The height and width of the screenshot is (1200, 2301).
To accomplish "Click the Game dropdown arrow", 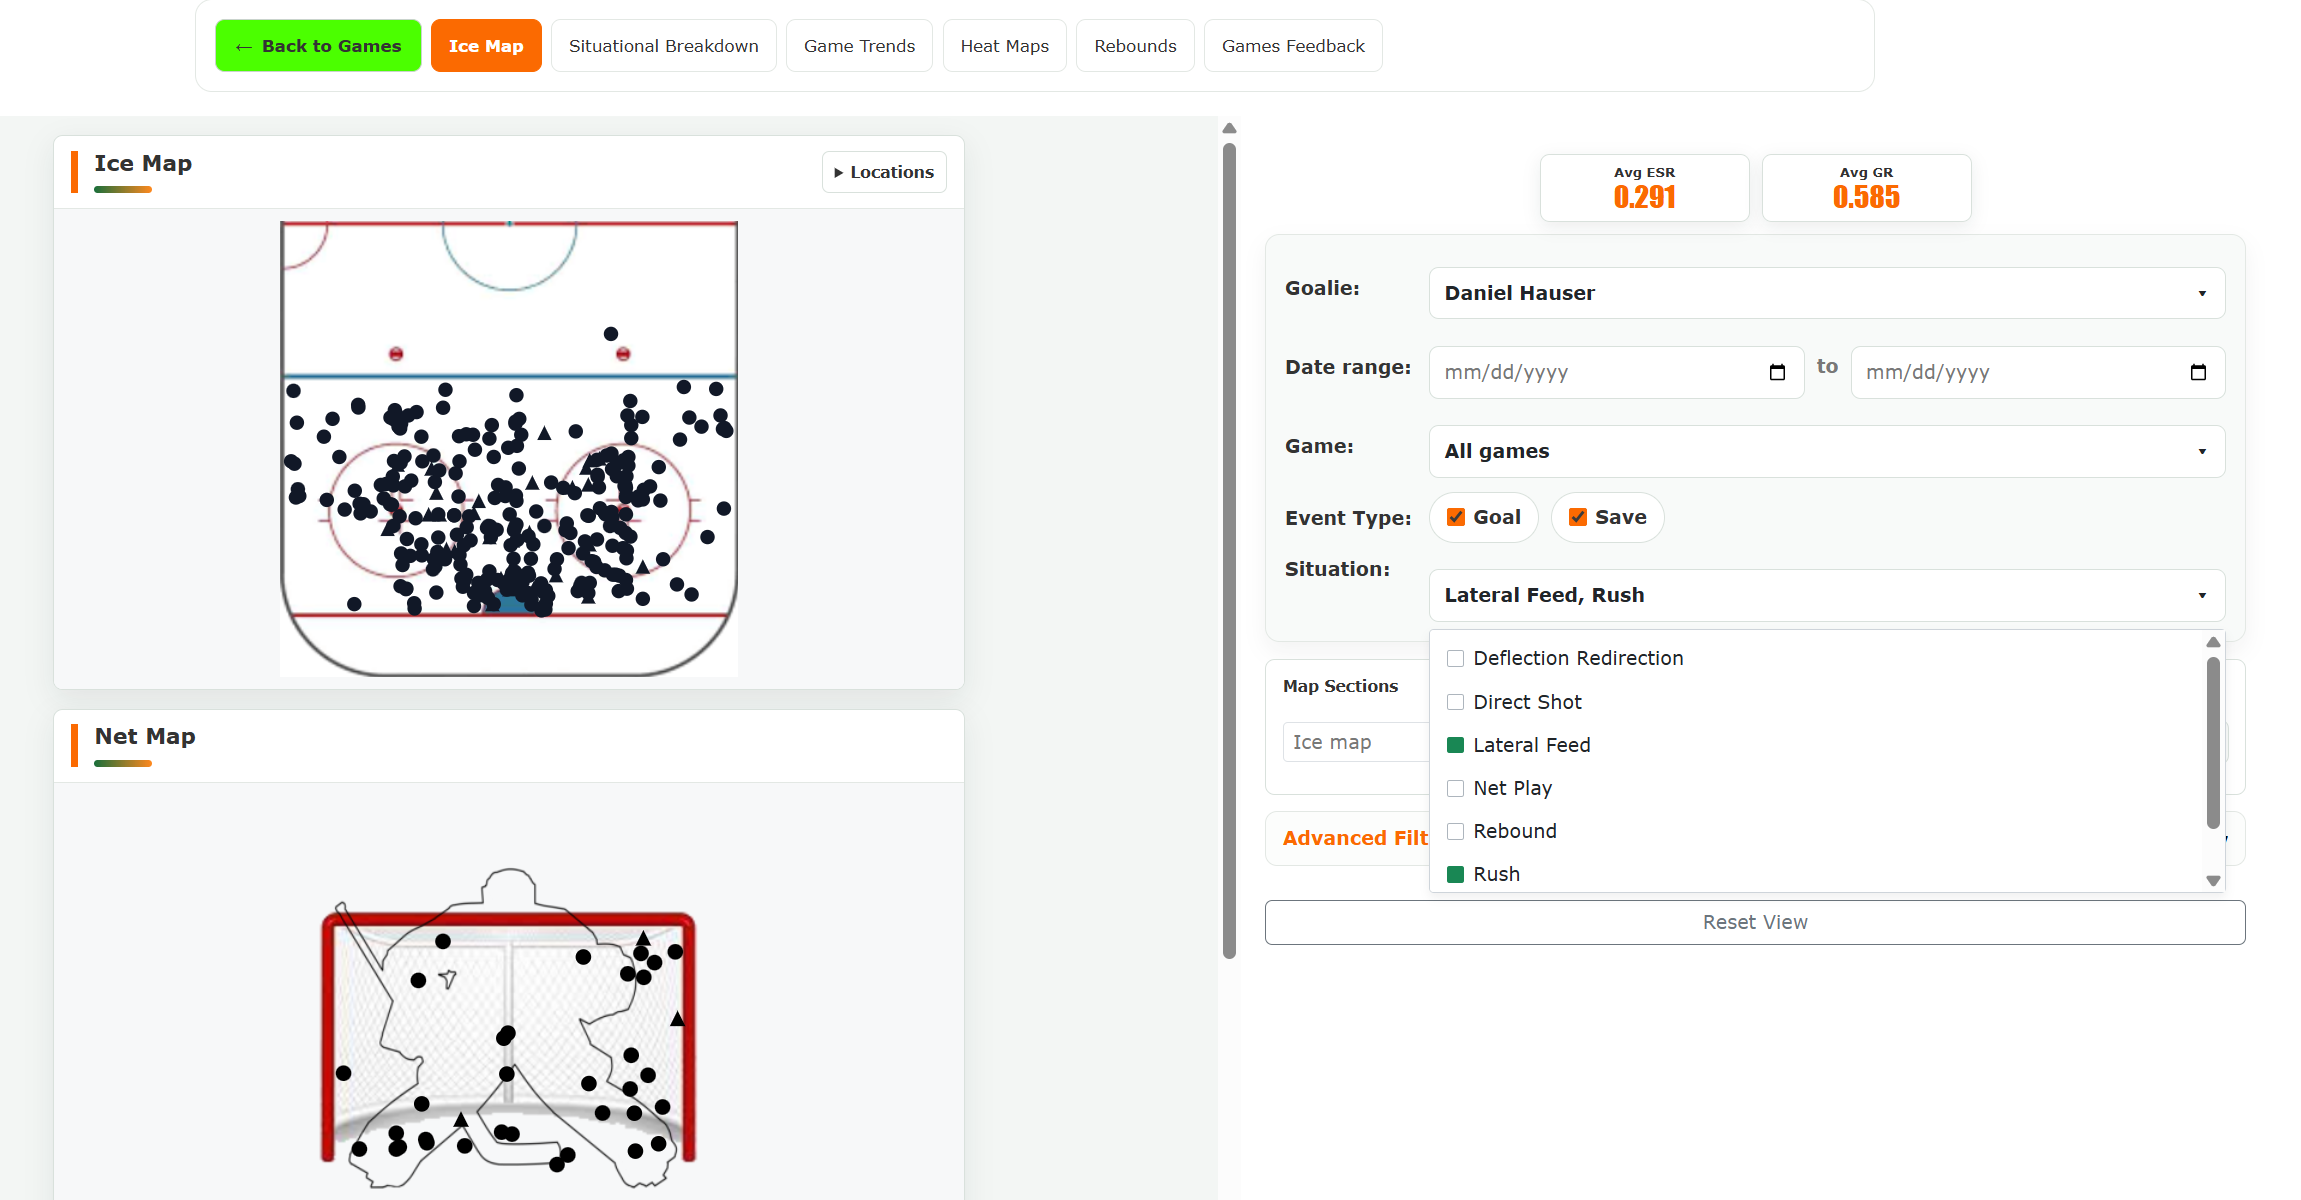I will click(2202, 452).
